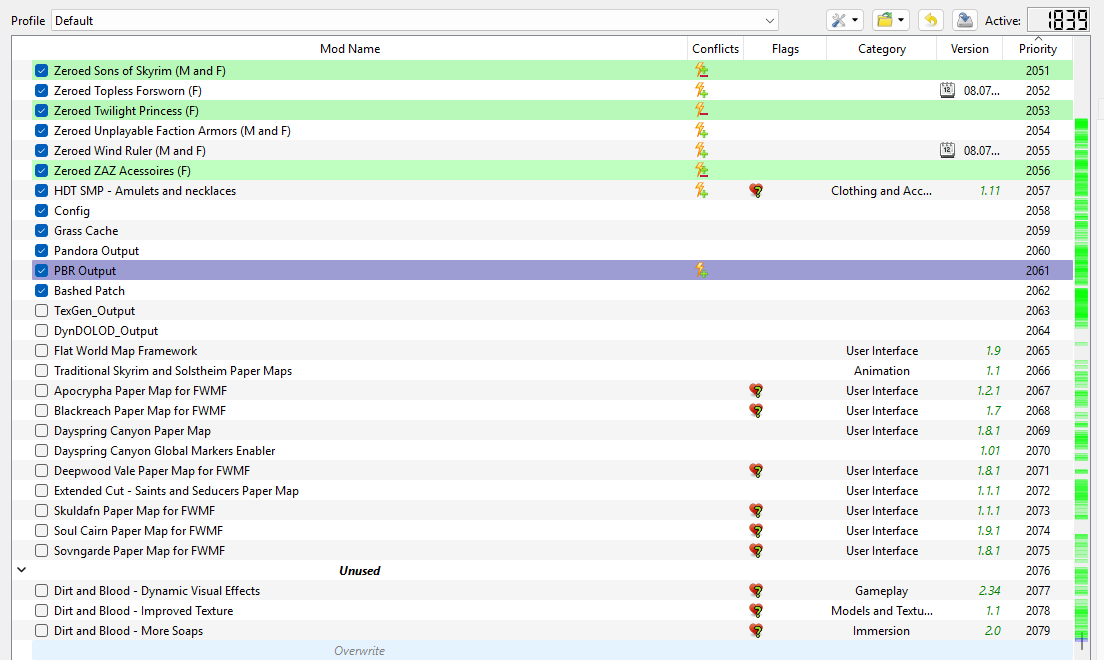This screenshot has height=660, width=1104.
Task: Click Models and Textu... category cell
Action: pos(882,611)
